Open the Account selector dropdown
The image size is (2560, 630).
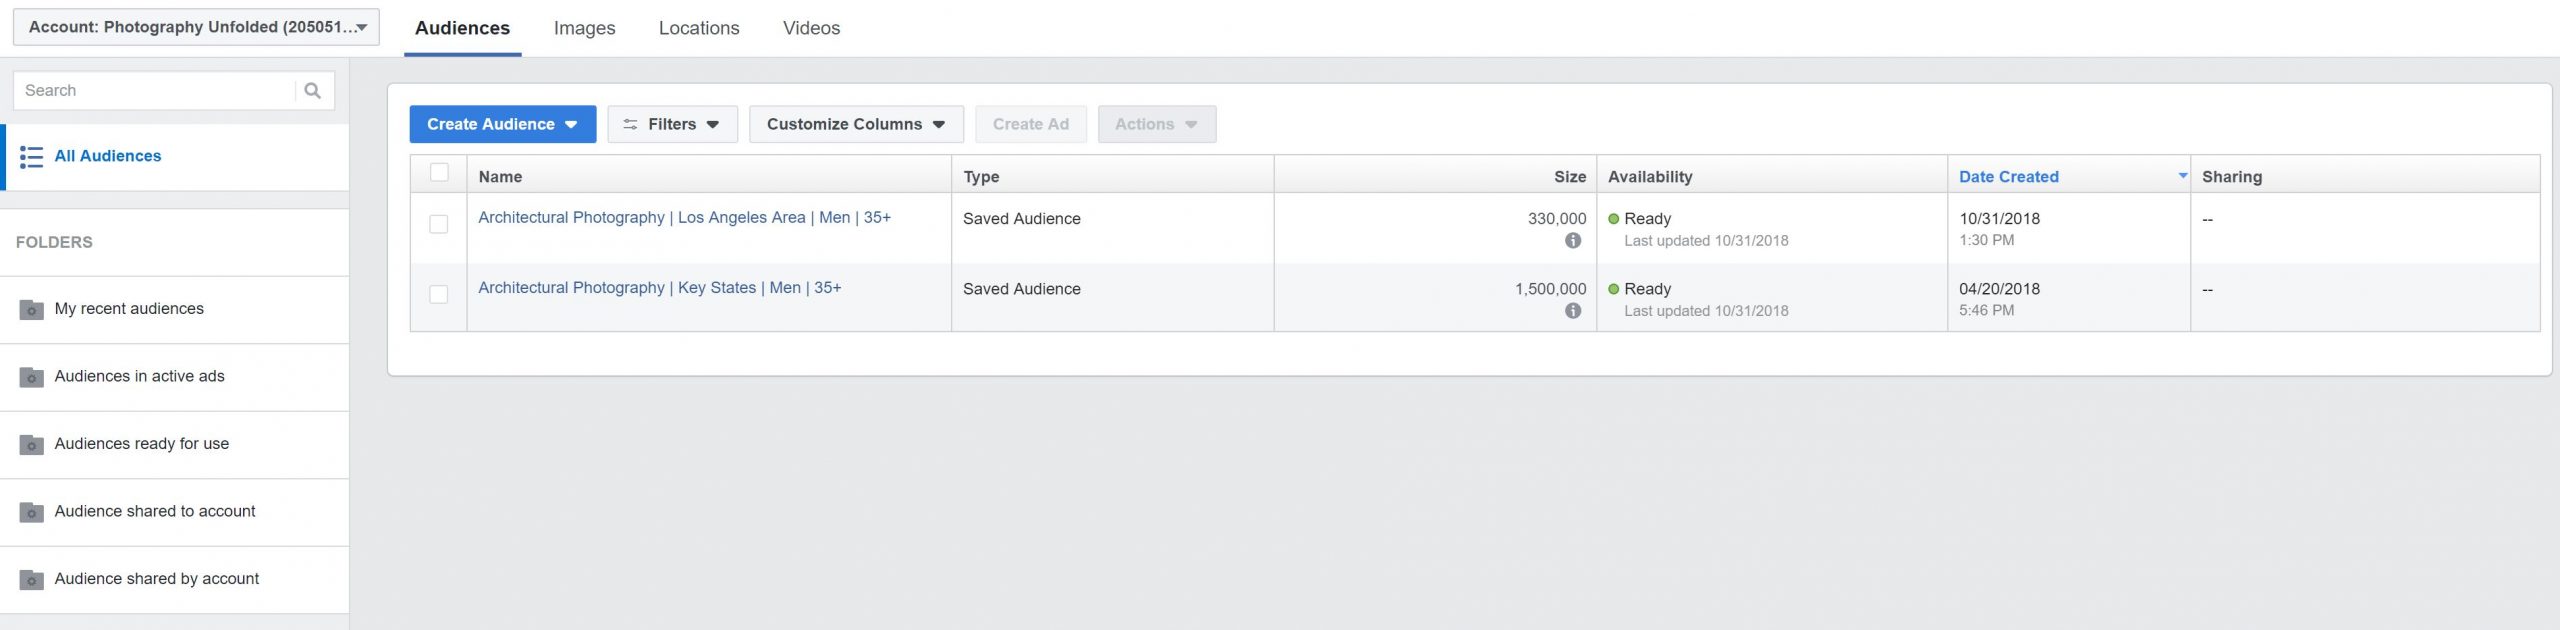point(196,27)
